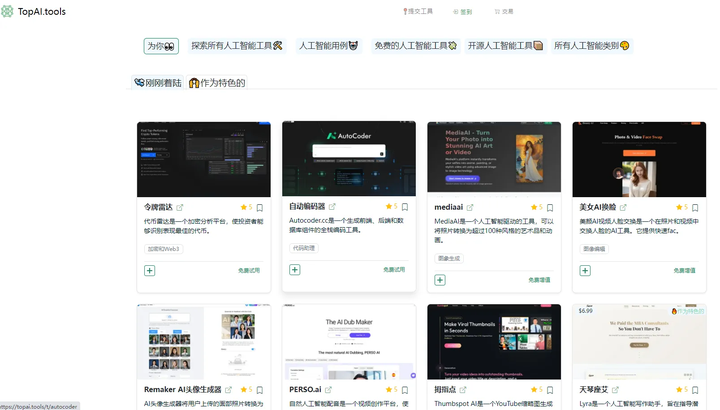The width and height of the screenshot is (720, 410).
Task: Click the 令牌雷达 title link
Action: coord(158,208)
